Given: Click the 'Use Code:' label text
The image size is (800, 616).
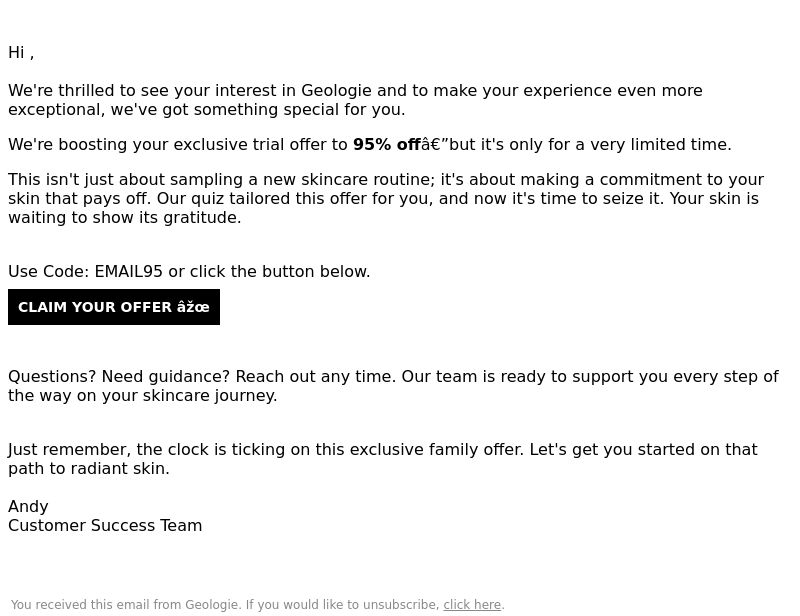Looking at the screenshot, I should (49, 272).
